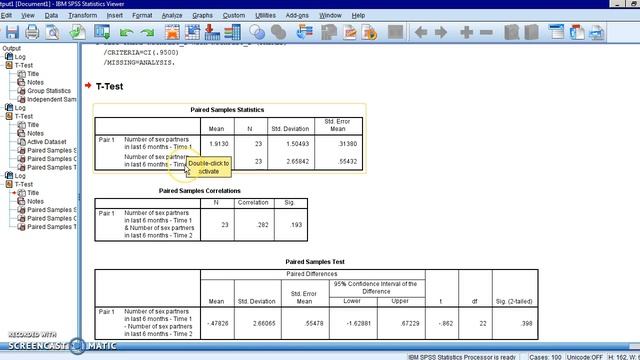The image size is (640, 360).
Task: Click the Go to Case icon
Action: [x=192, y=32]
